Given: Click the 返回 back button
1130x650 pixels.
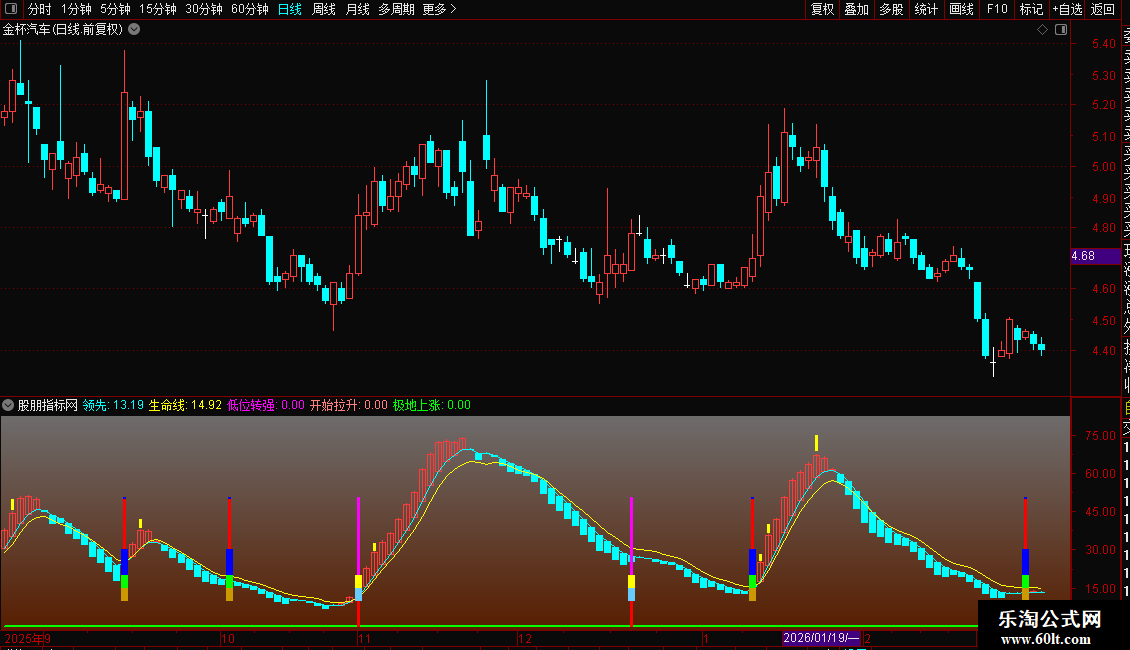Looking at the screenshot, I should pos(1103,9).
